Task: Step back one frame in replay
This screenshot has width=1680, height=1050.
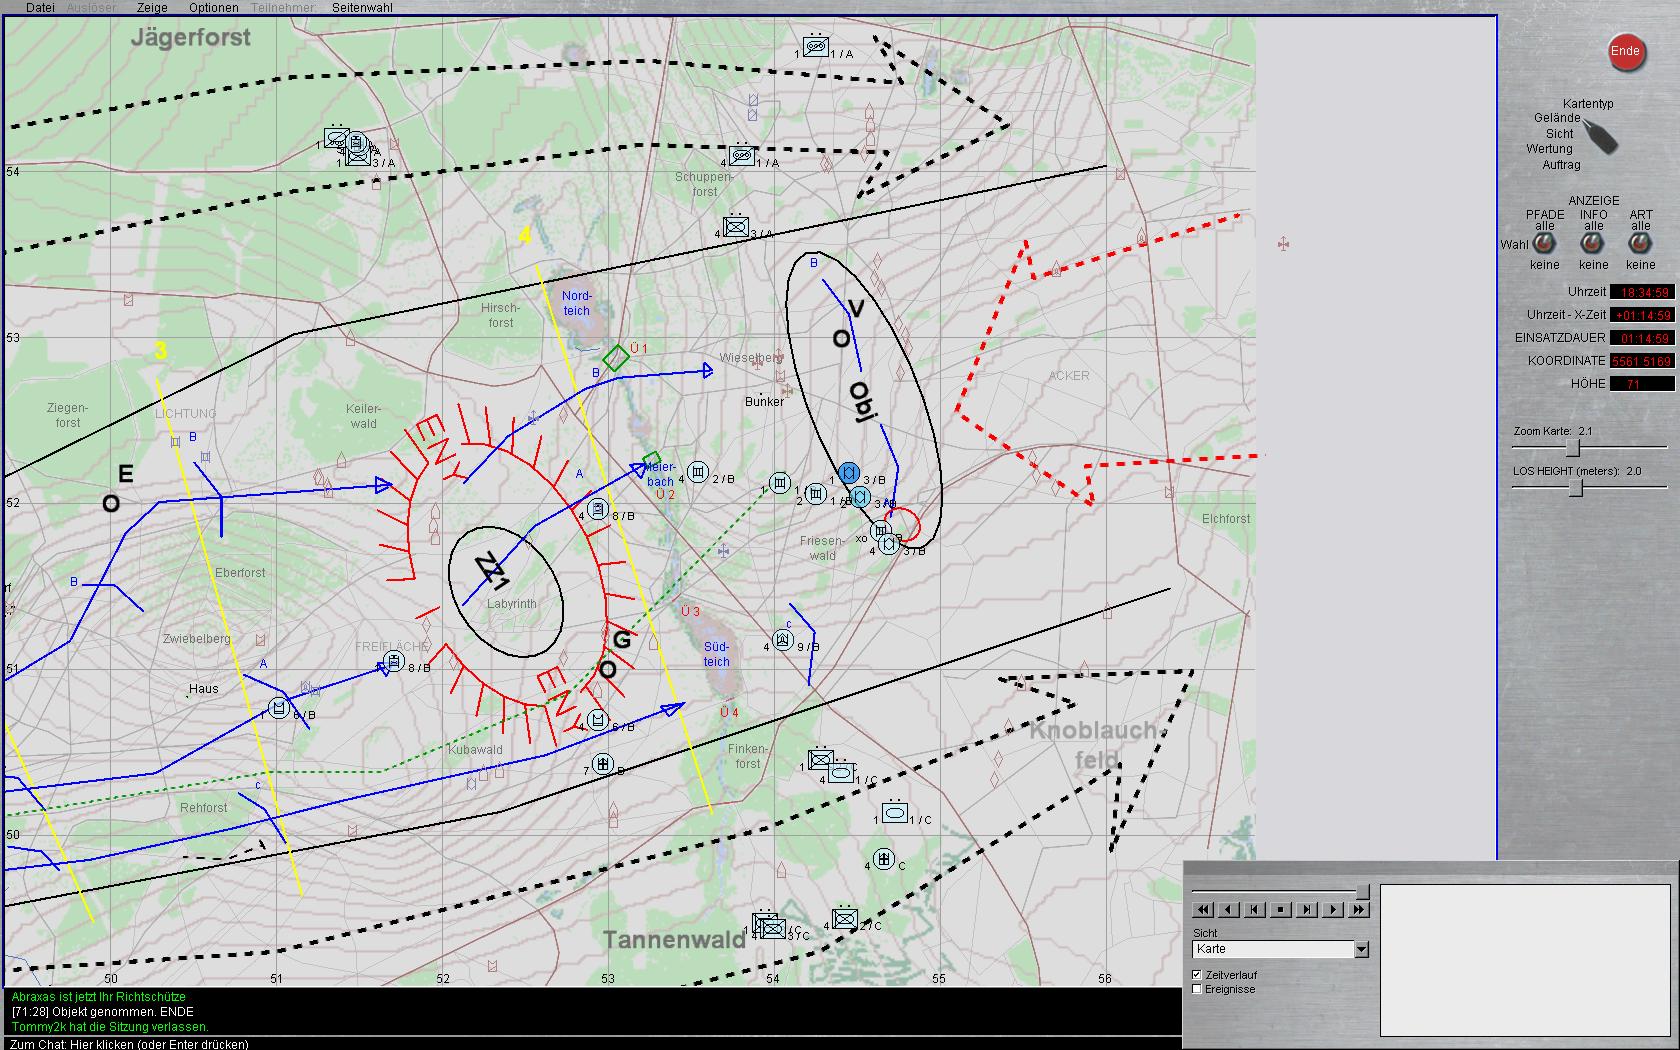Action: pyautogui.click(x=1255, y=910)
